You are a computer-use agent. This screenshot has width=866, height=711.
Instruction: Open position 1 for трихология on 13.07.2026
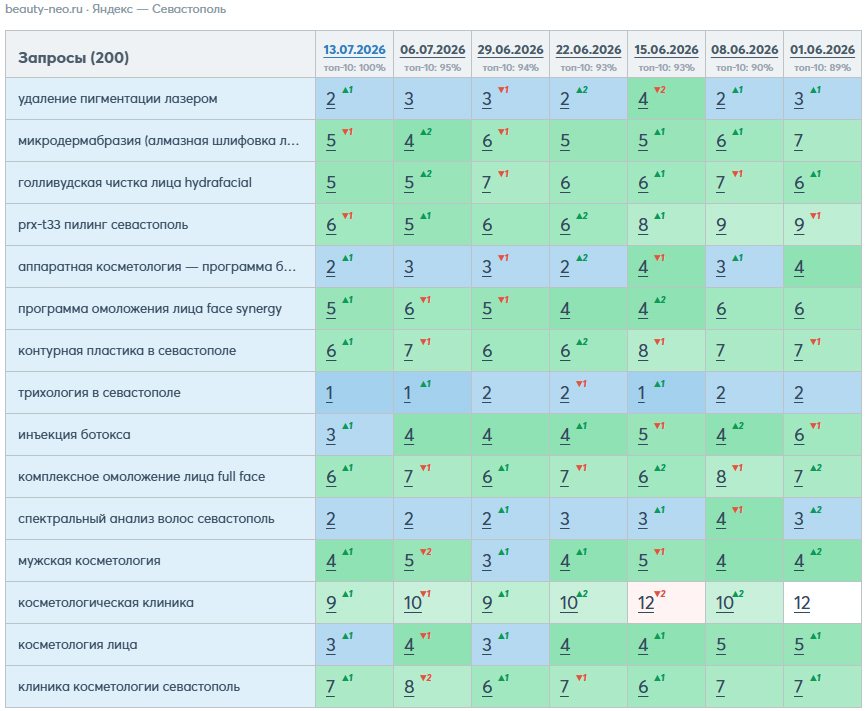pos(329,393)
